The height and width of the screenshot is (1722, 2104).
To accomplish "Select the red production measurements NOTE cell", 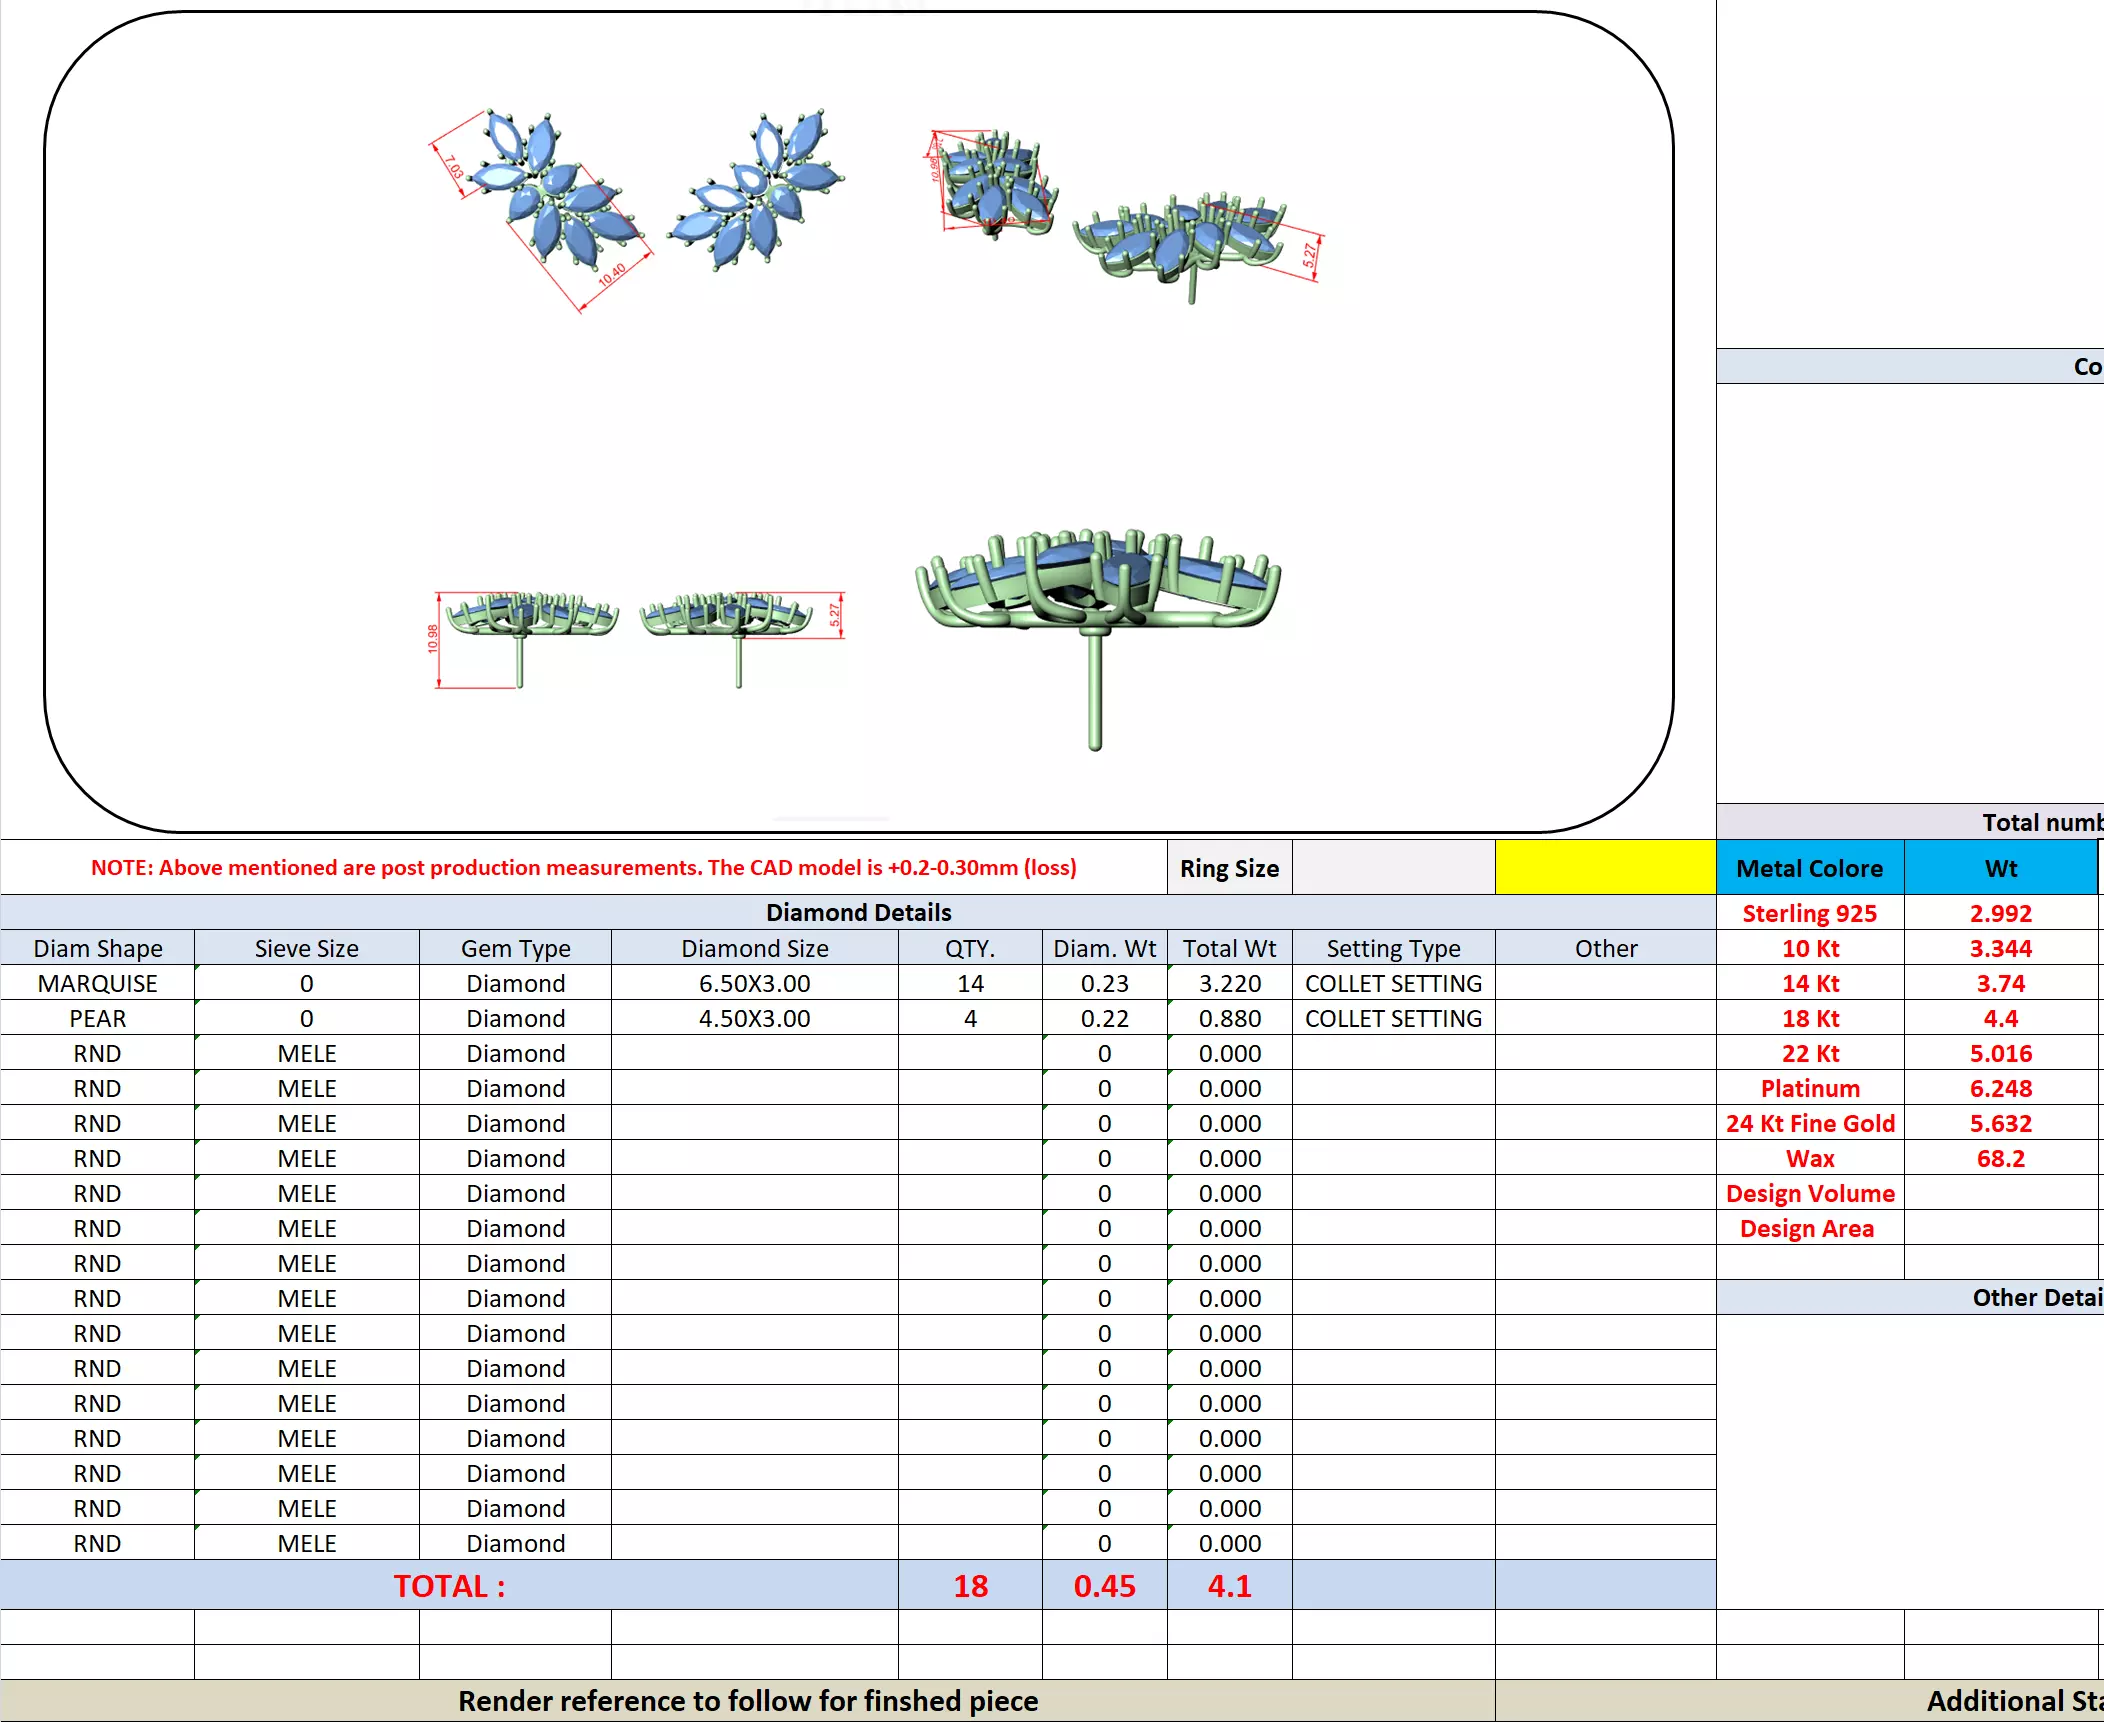I will tap(583, 867).
